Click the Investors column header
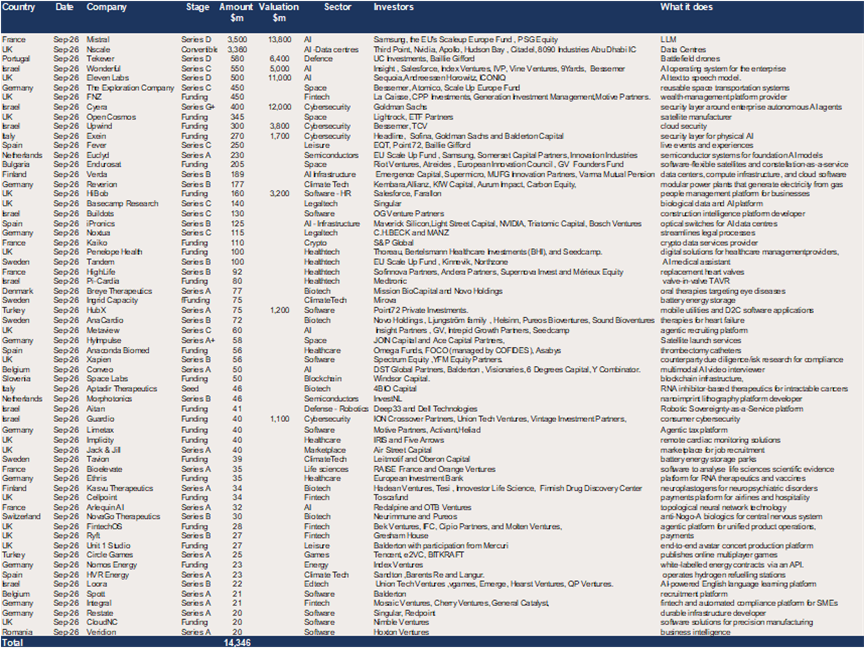The image size is (864, 648). [393, 7]
